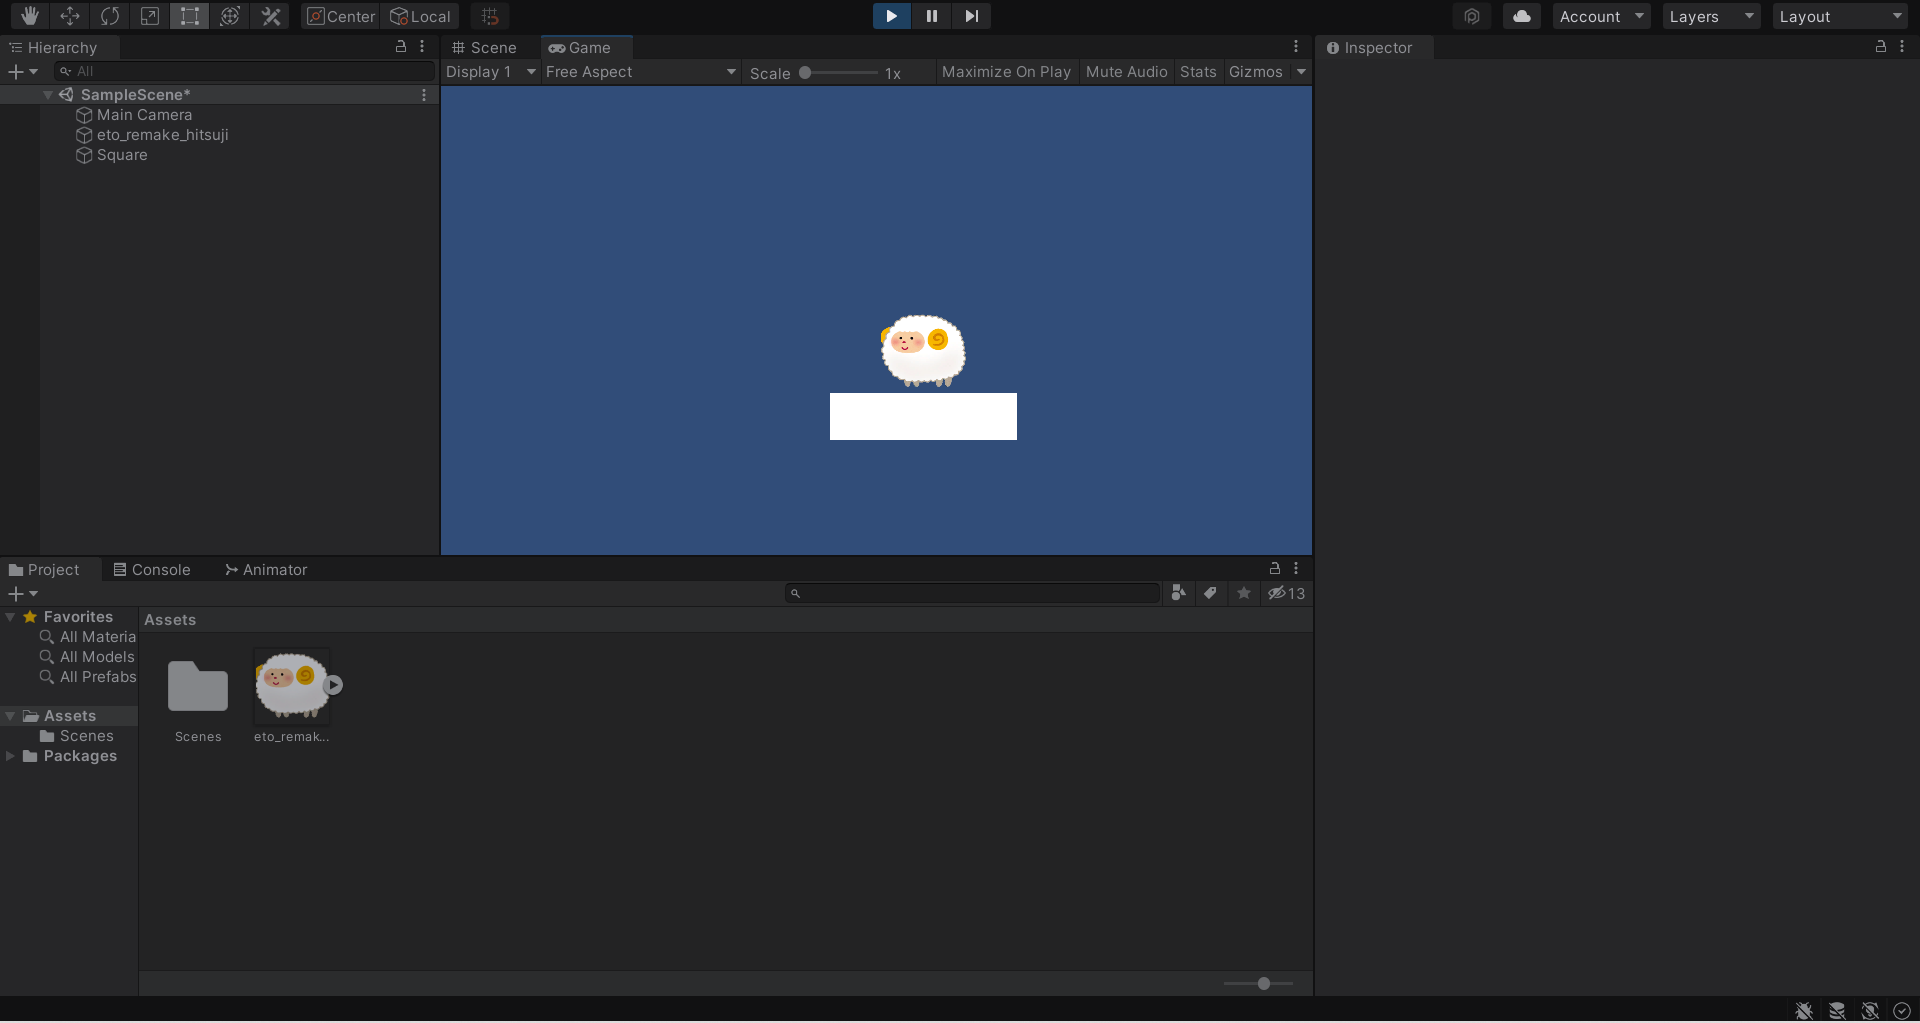The width and height of the screenshot is (1920, 1023).
Task: Click the Pause button
Action: point(931,16)
